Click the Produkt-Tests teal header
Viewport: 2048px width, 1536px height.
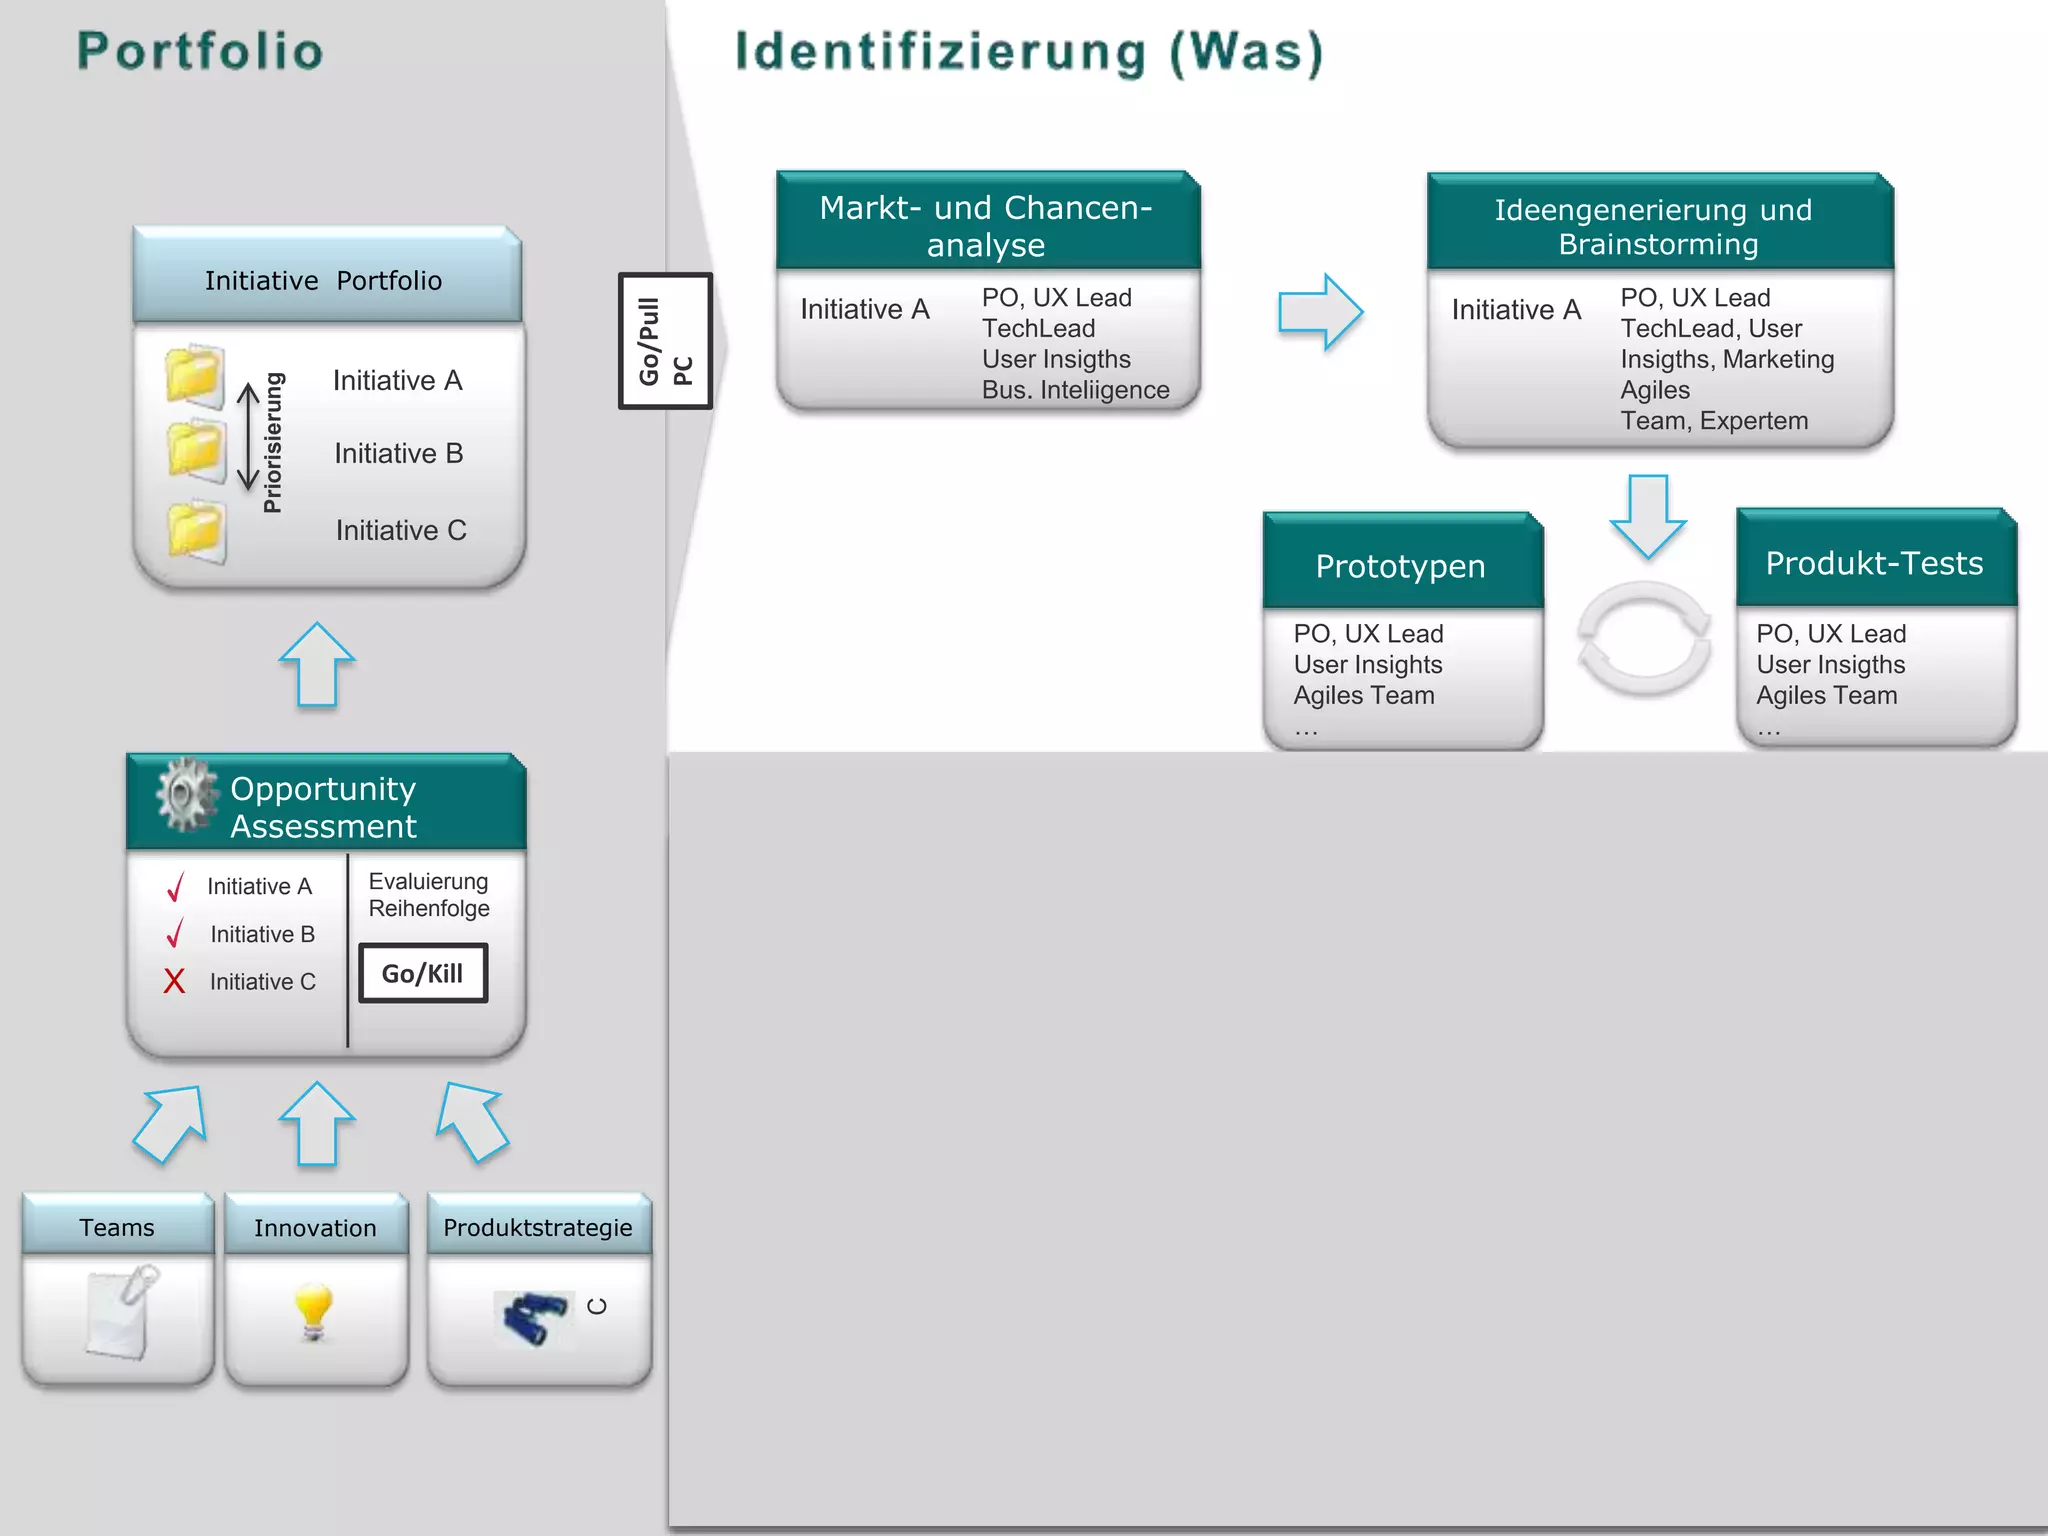coord(1874,562)
